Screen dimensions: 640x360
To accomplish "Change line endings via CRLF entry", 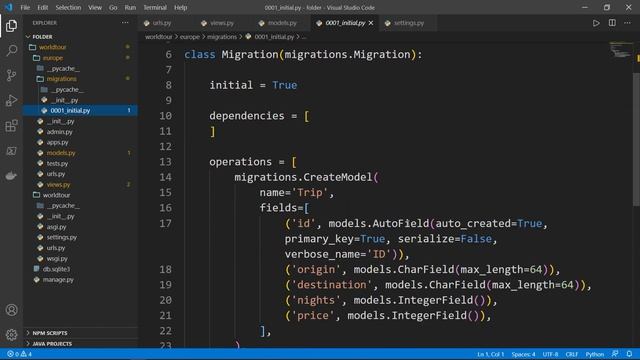I will coord(572,354).
